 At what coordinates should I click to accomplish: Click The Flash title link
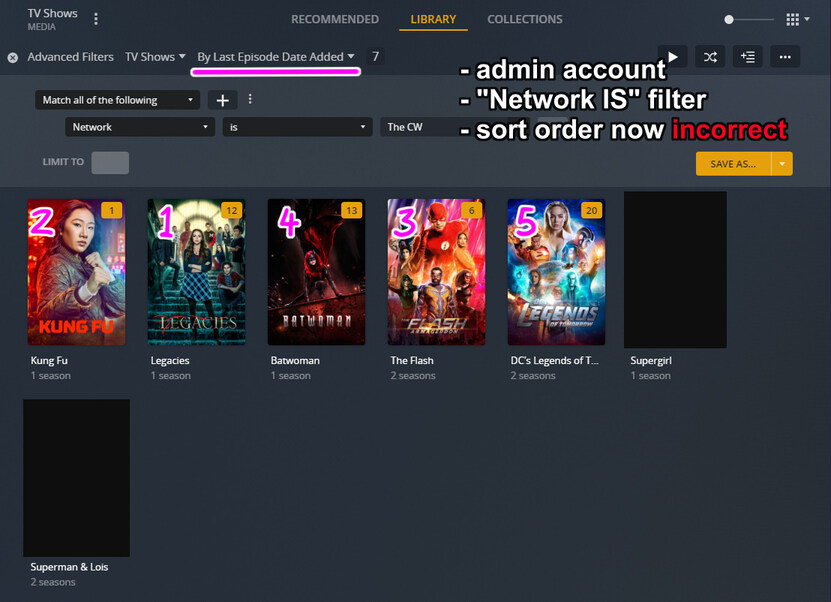tap(412, 360)
